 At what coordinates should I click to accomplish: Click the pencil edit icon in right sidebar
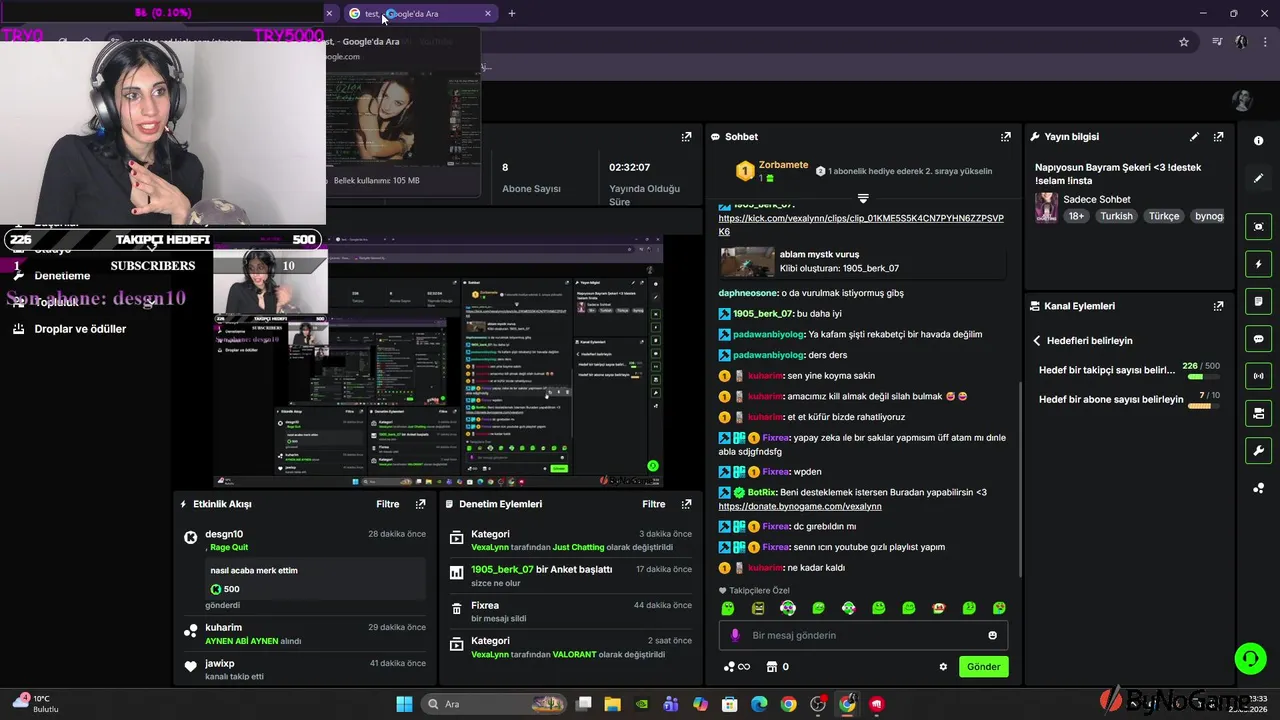1258,178
